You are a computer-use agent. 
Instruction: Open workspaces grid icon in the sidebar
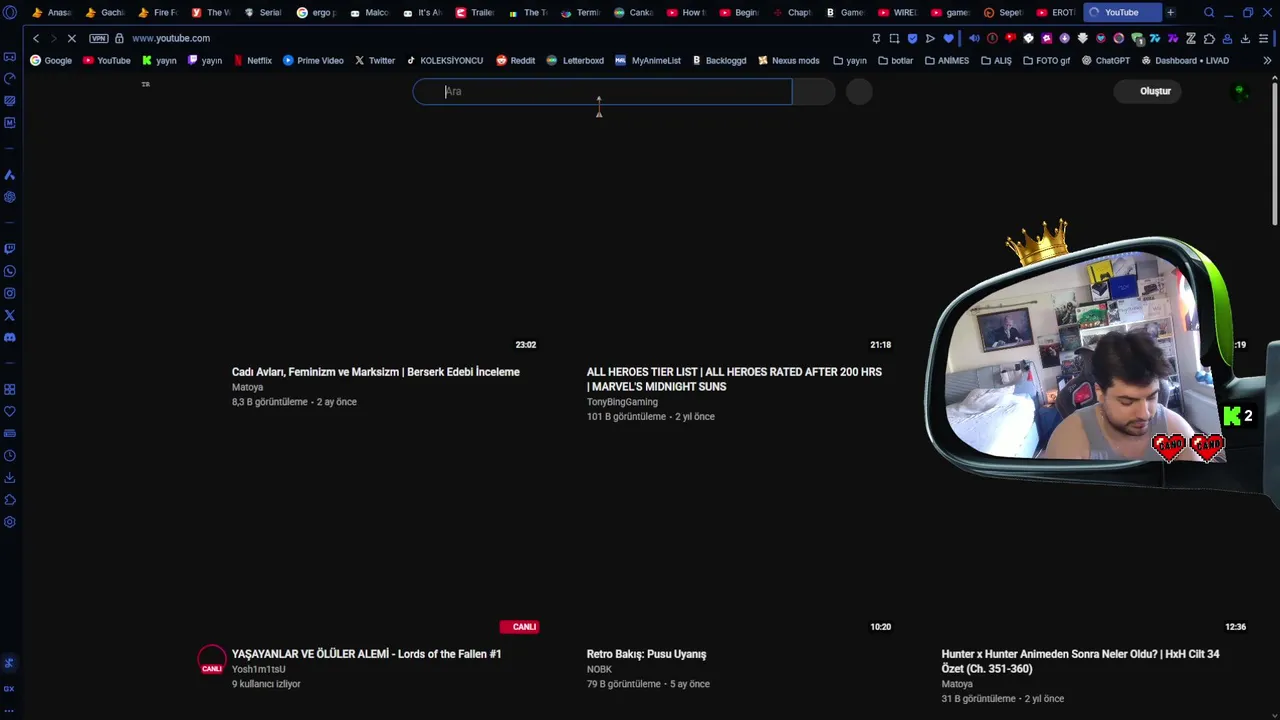click(x=10, y=389)
